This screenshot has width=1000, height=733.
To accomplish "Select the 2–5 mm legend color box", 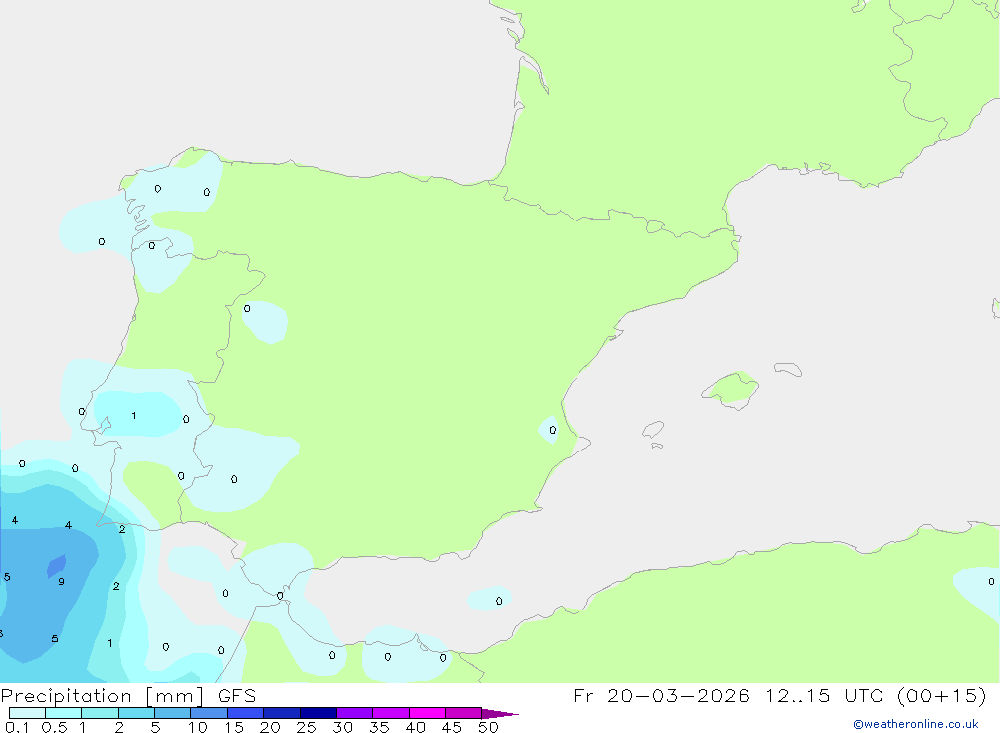I will click(x=136, y=713).
